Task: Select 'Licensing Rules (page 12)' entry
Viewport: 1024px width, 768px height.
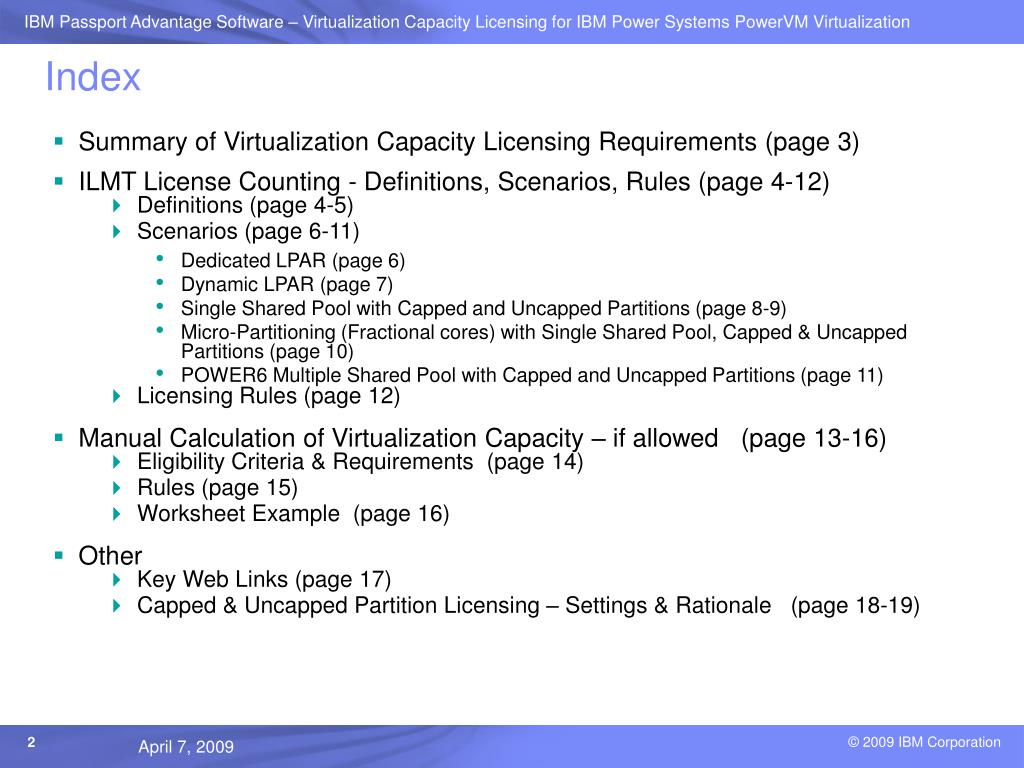Action: (268, 396)
